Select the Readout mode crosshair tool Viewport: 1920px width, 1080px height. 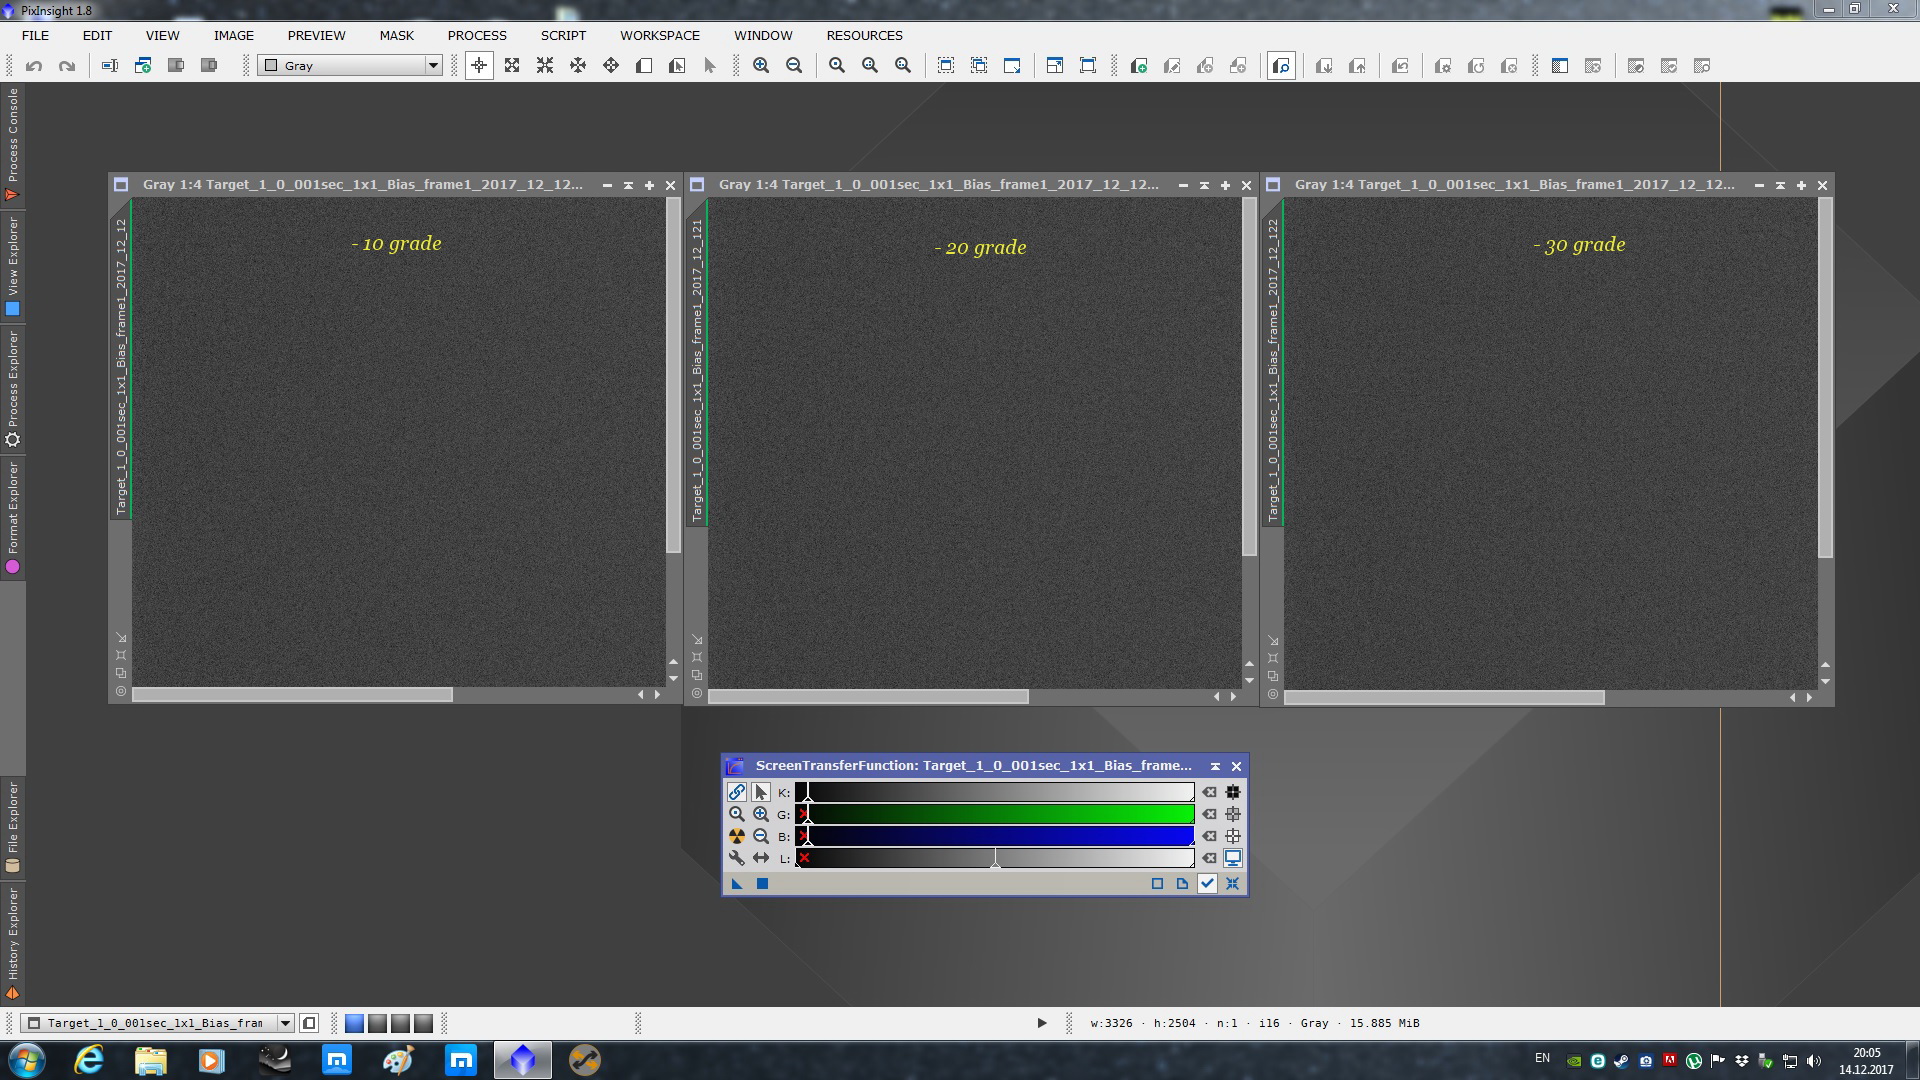(479, 66)
